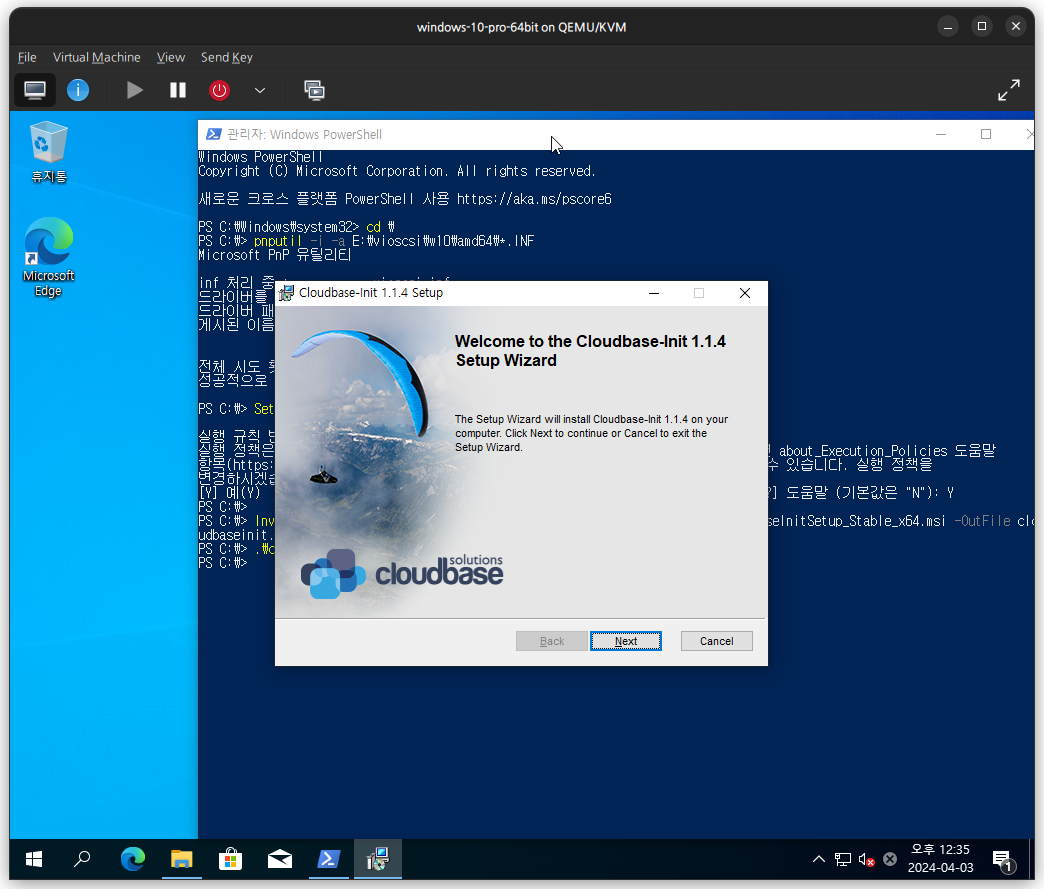This screenshot has width=1044, height=889.
Task: Launch Edge from the taskbar
Action: (132, 859)
